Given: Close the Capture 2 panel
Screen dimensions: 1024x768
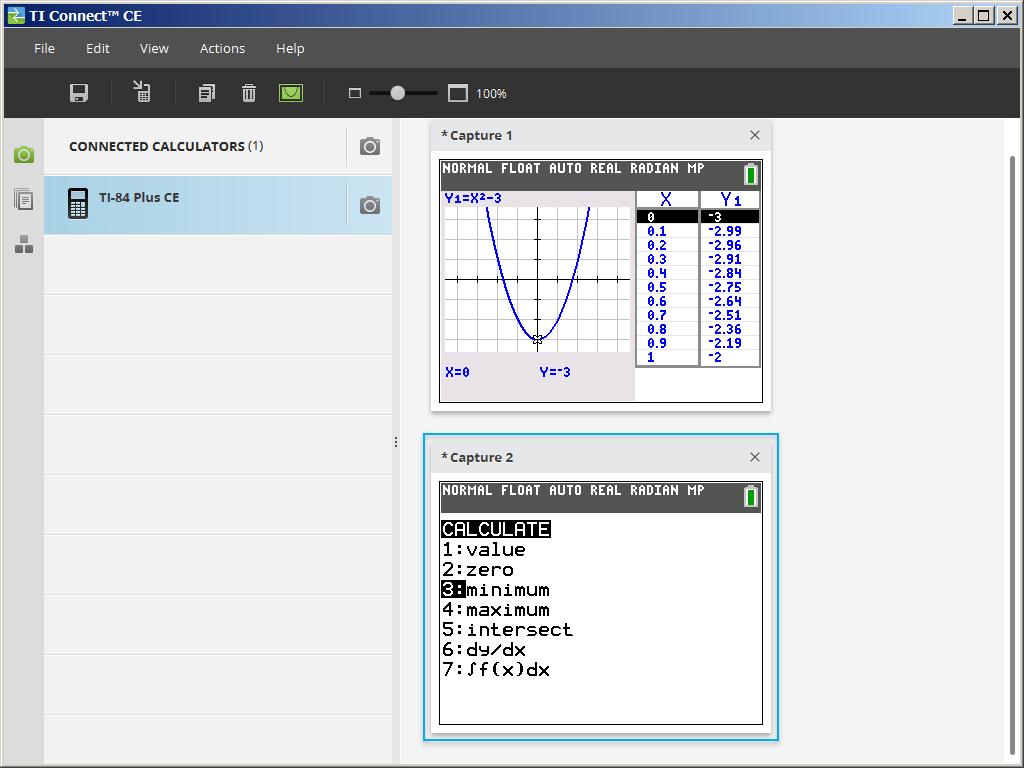Looking at the screenshot, I should pyautogui.click(x=755, y=456).
